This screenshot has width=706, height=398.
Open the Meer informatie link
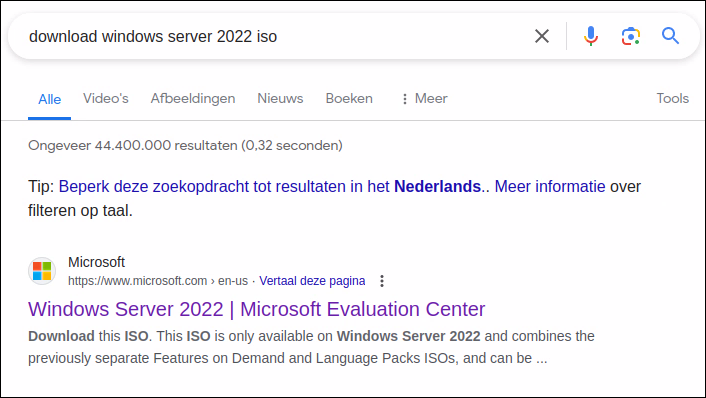550,186
